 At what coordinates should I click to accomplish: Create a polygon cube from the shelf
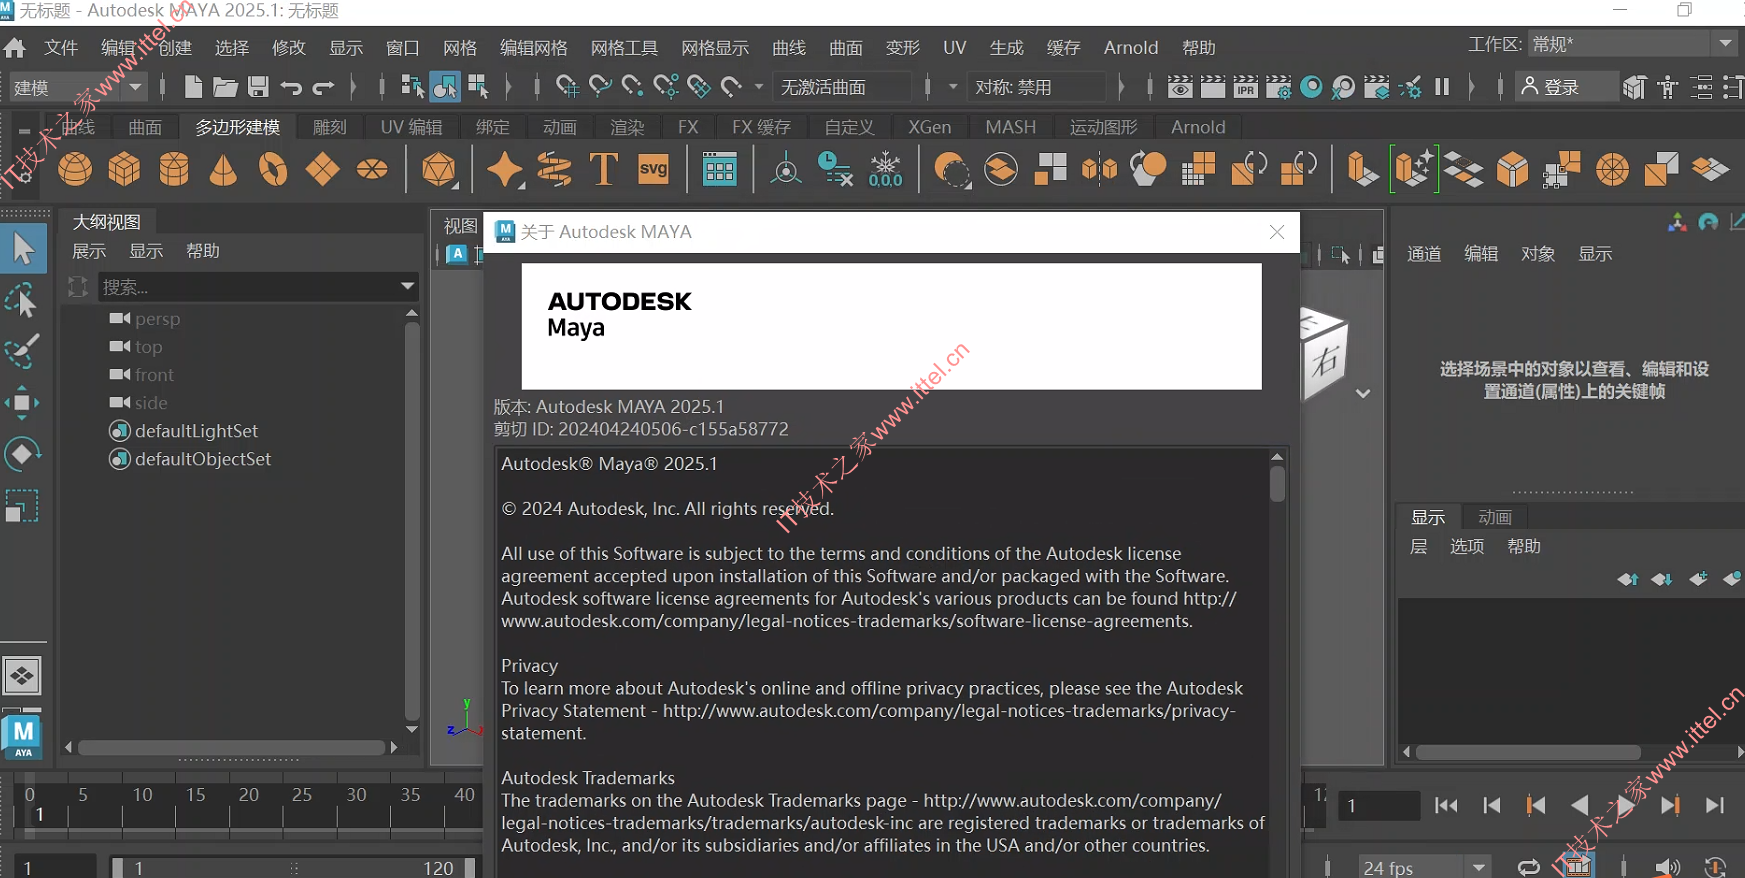124,169
